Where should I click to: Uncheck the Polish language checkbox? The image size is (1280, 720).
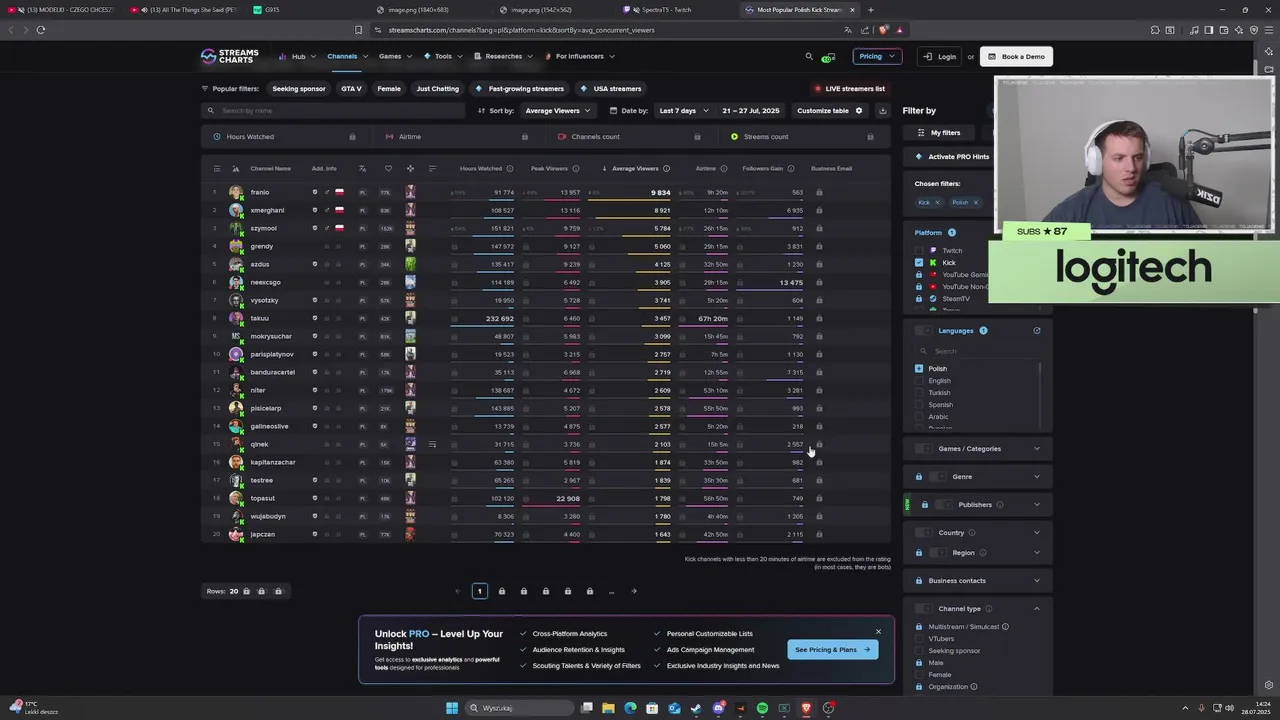coord(919,369)
